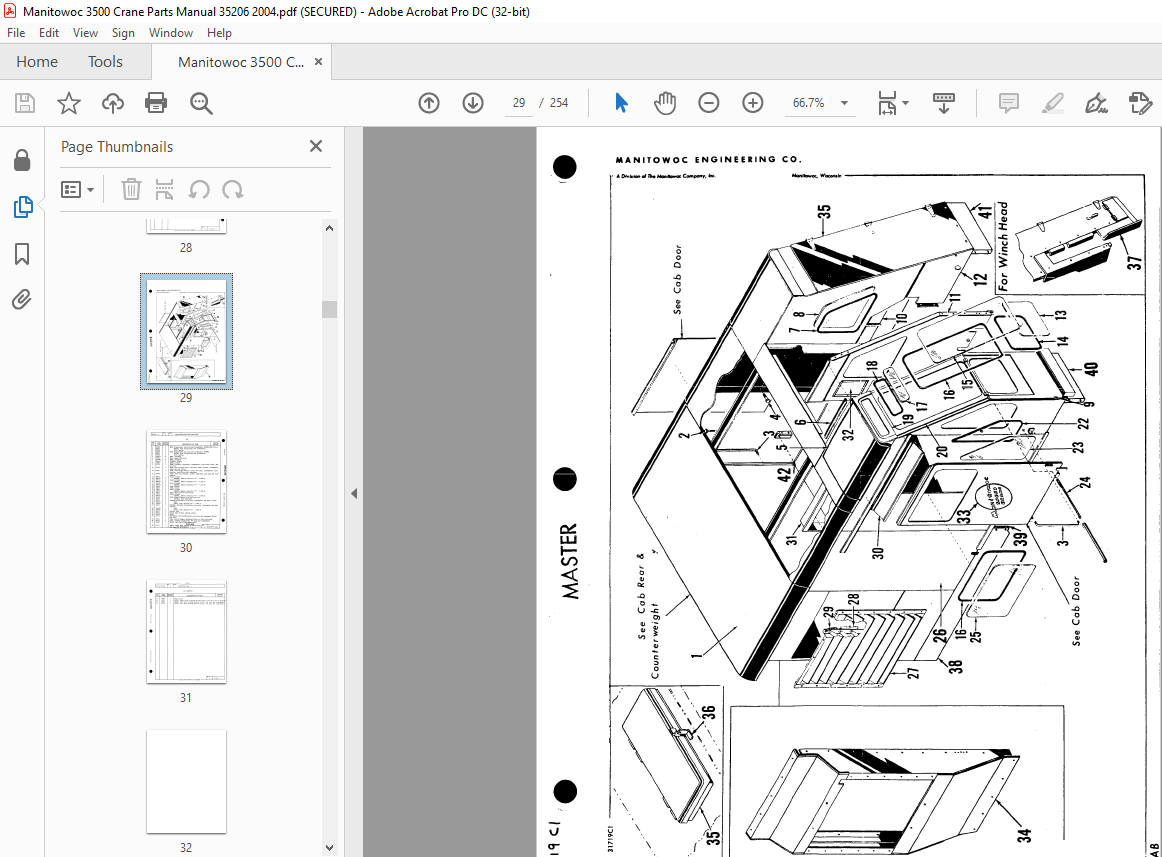
Task: Switch to the Home tab
Action: coord(37,62)
